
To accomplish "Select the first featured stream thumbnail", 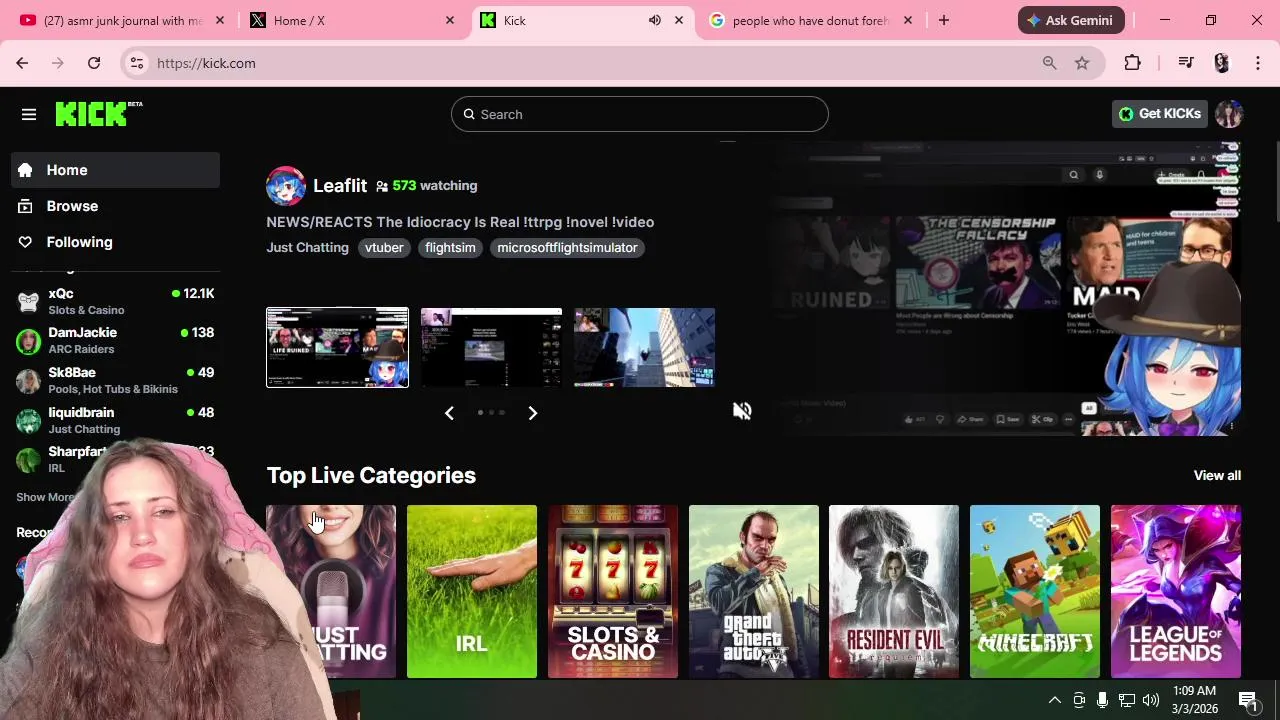I will tap(337, 347).
